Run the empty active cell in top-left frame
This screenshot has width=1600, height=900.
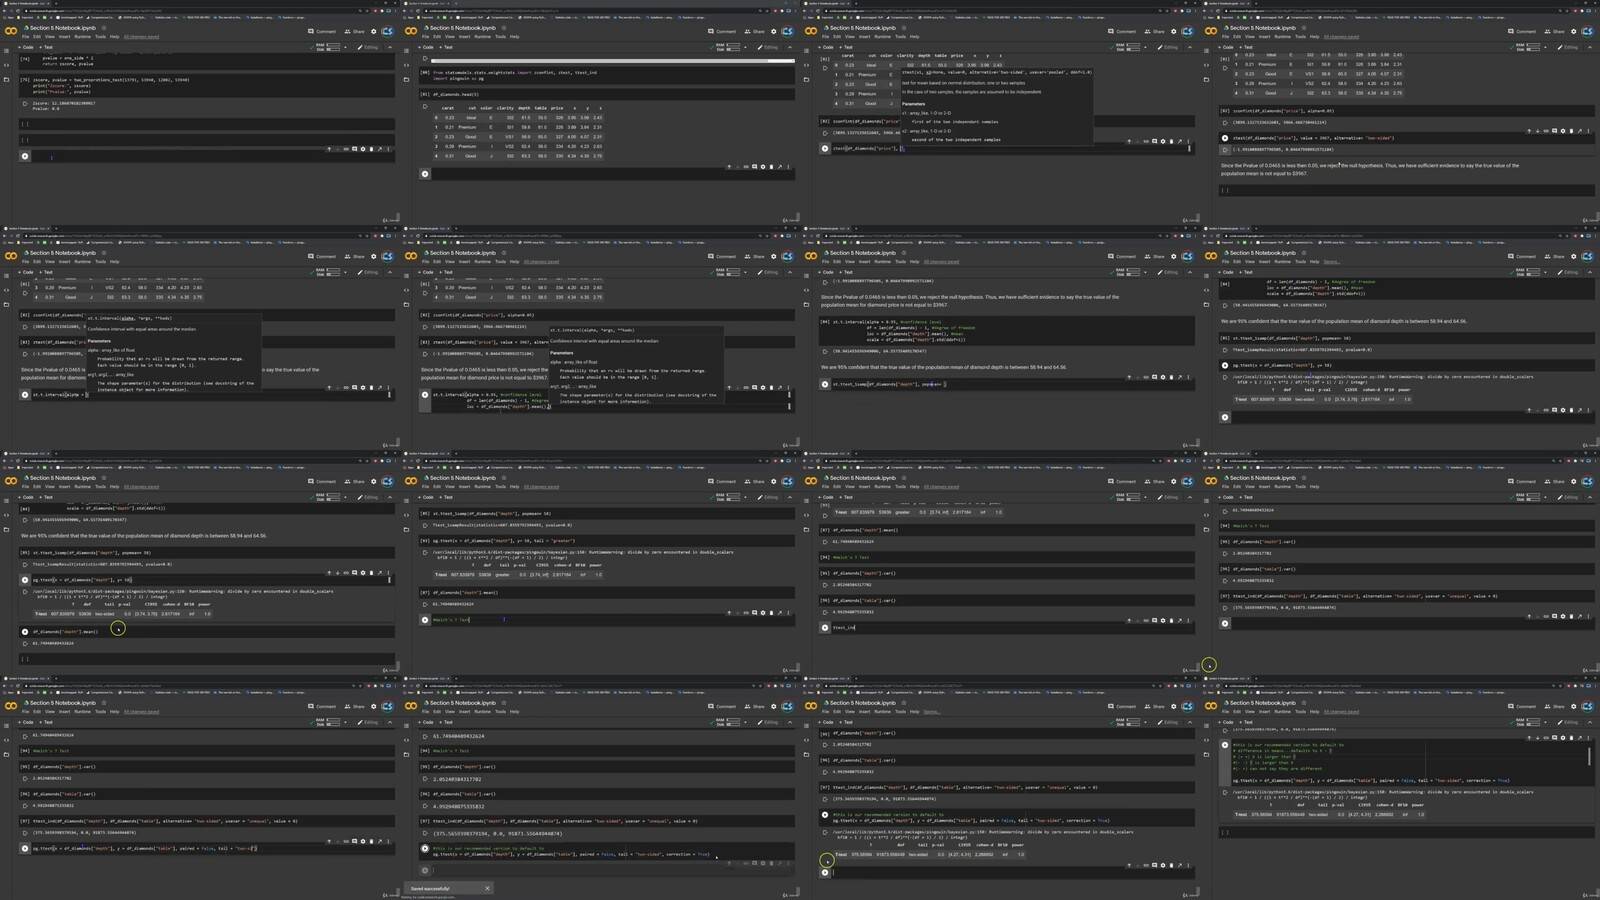point(25,156)
